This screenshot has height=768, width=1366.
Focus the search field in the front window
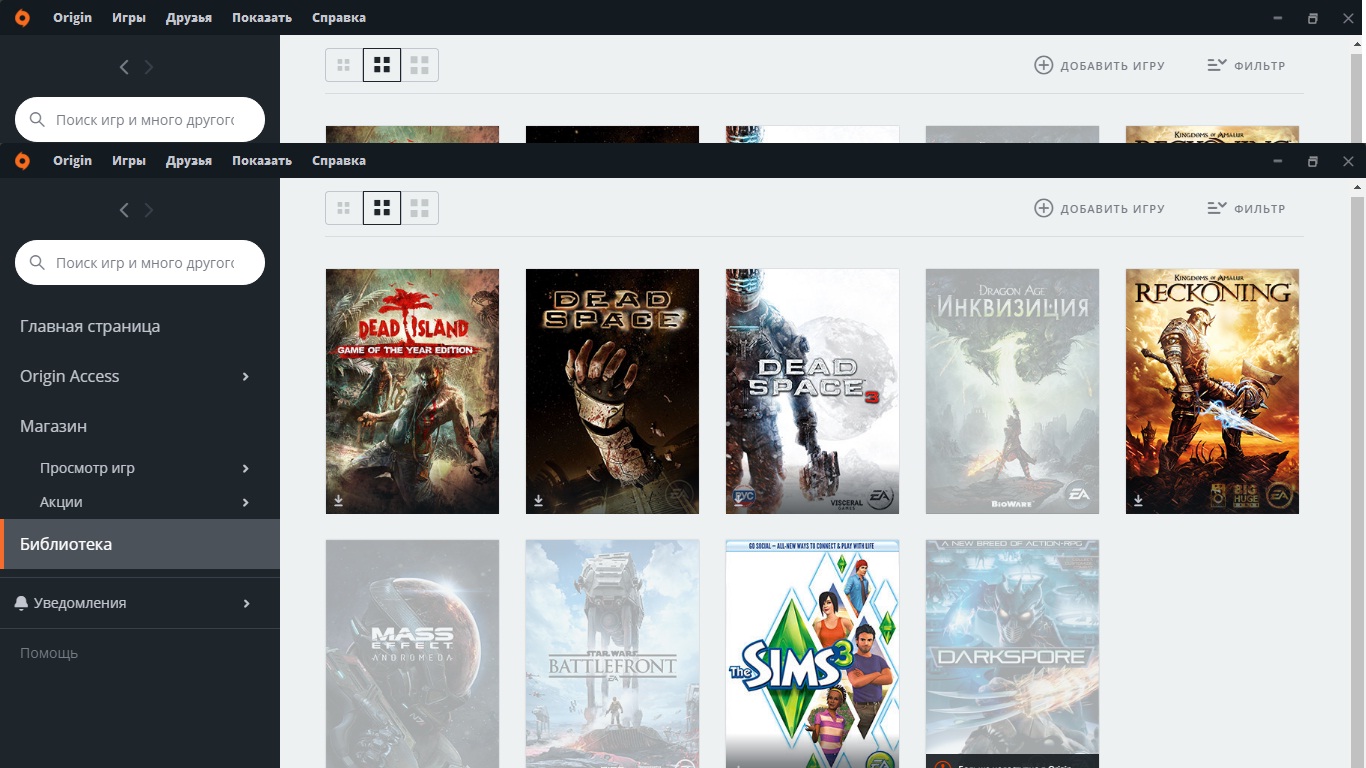(x=140, y=263)
